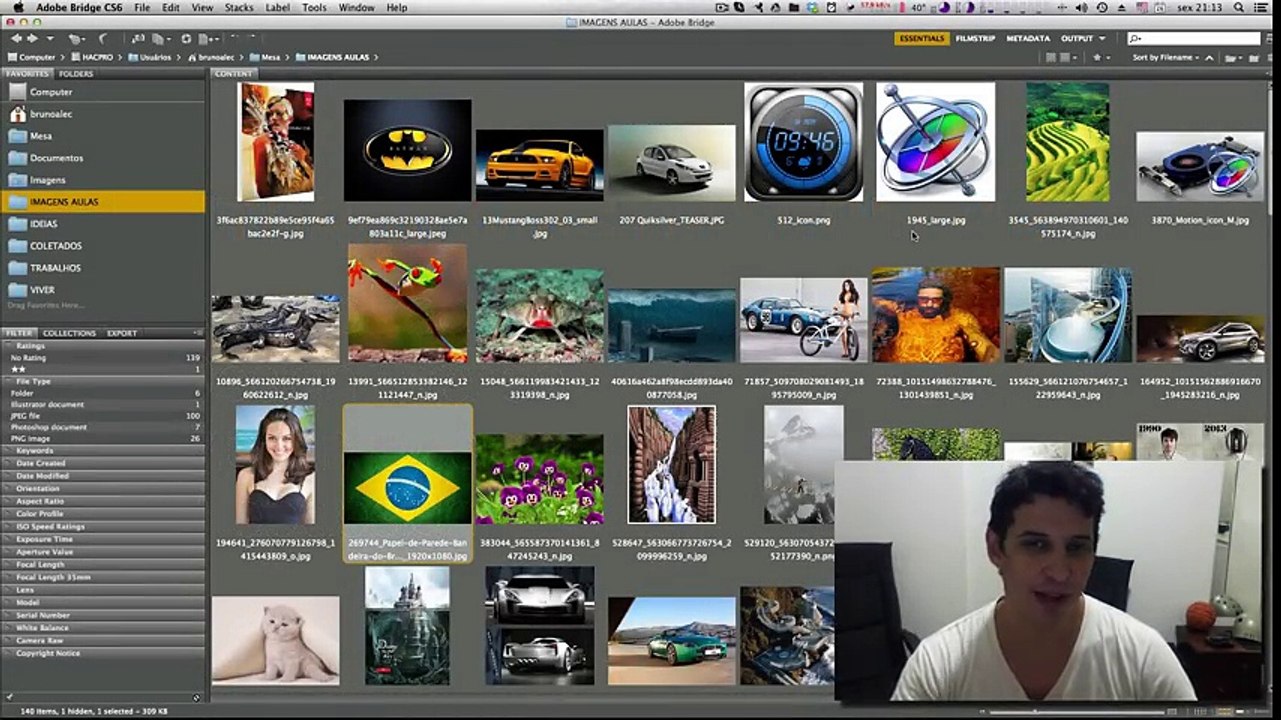Switch to the Folders tab
This screenshot has width=1281, height=720.
[x=75, y=74]
